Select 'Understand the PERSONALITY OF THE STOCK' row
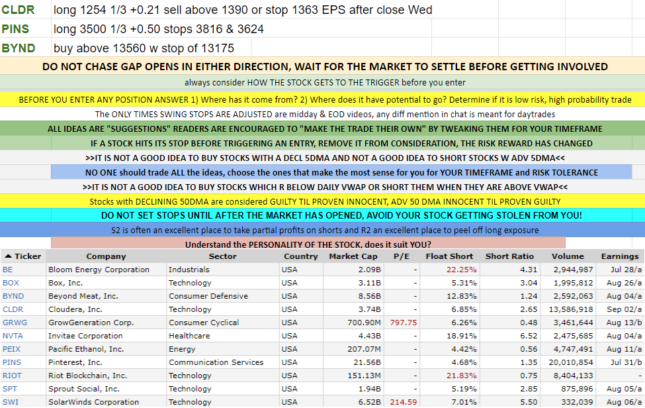 [308, 243]
